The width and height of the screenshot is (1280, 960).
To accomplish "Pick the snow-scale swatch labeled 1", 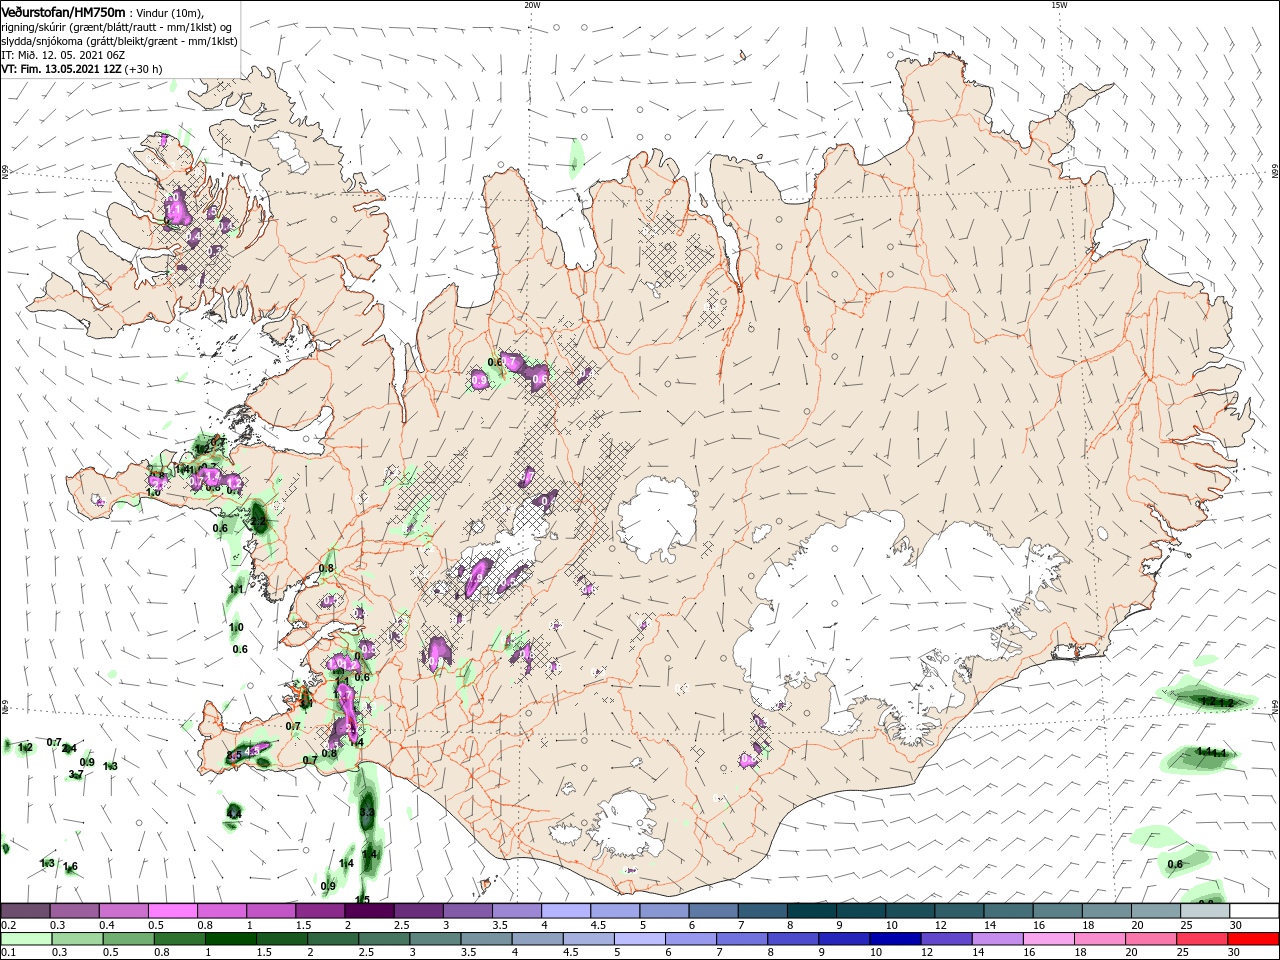I will tap(271, 910).
